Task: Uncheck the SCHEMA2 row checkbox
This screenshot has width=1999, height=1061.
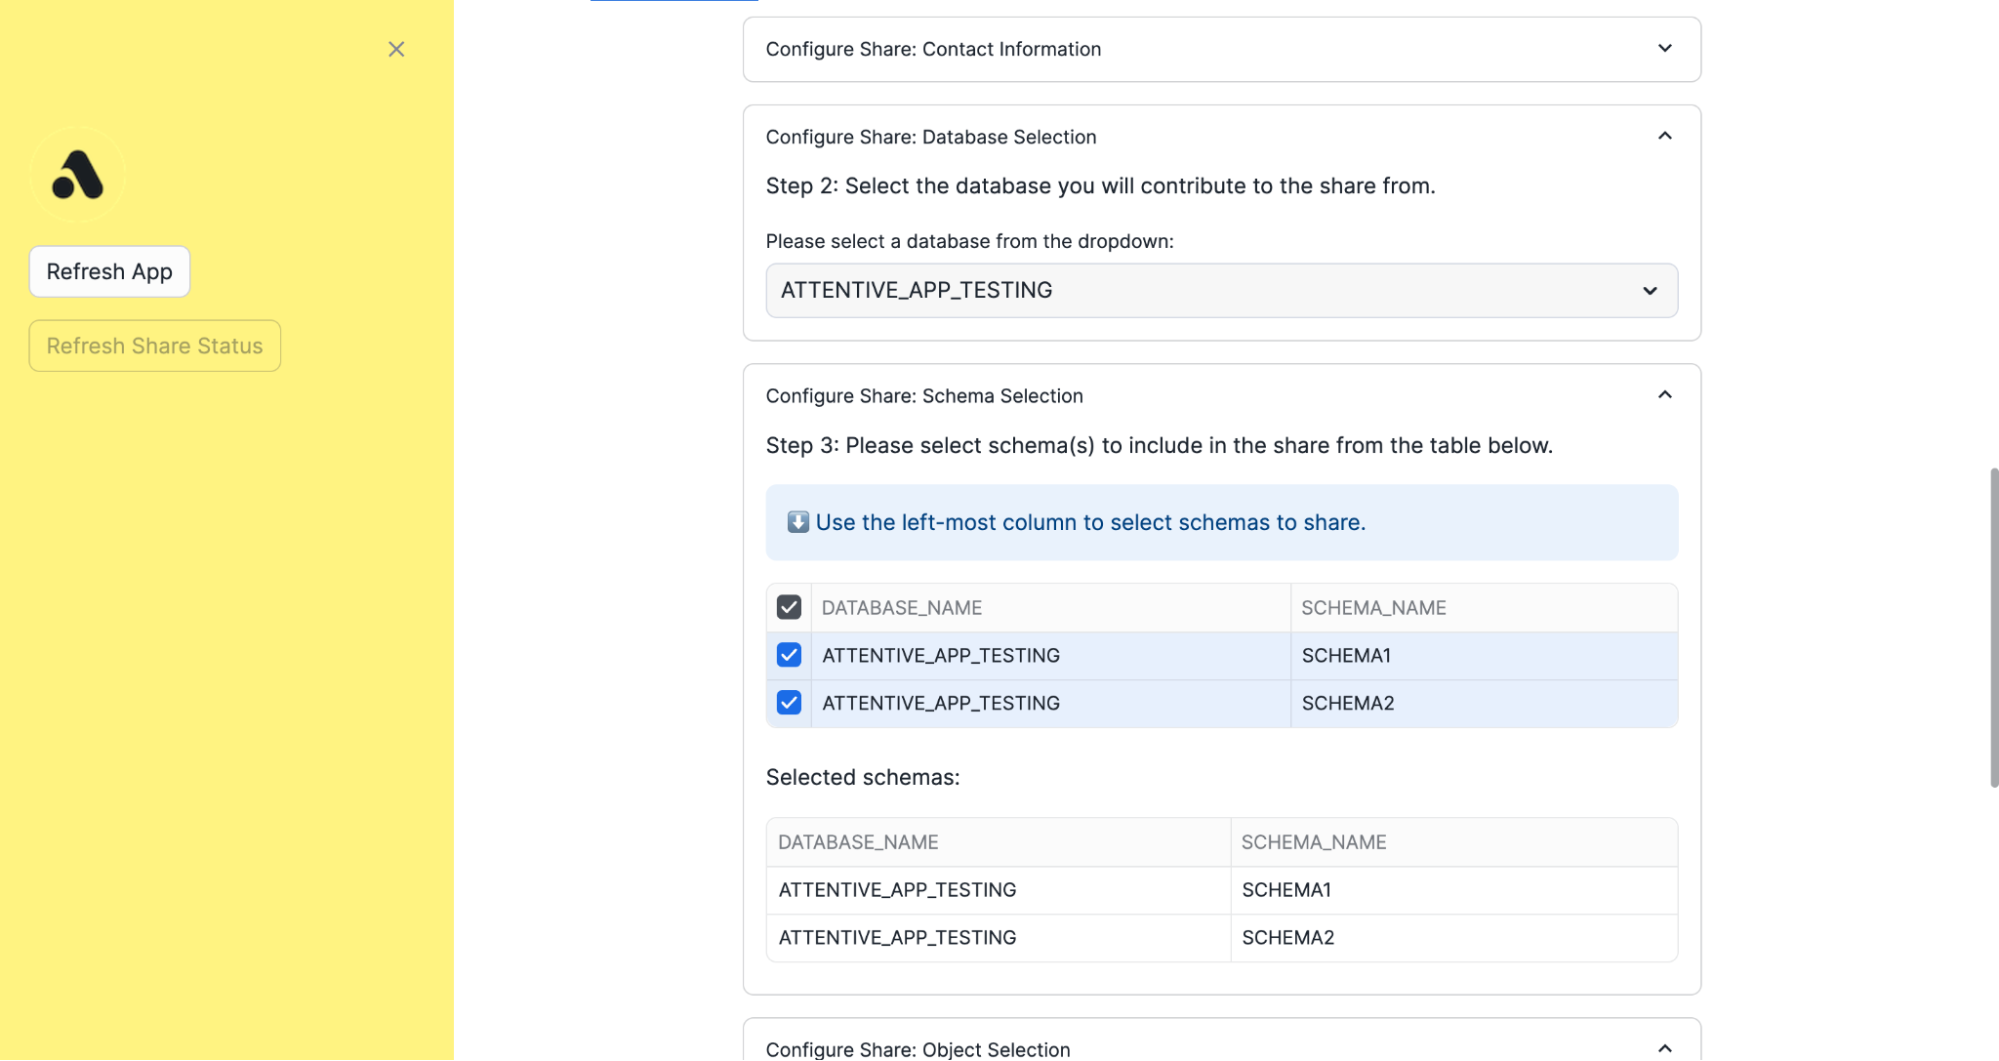Action: coord(788,703)
